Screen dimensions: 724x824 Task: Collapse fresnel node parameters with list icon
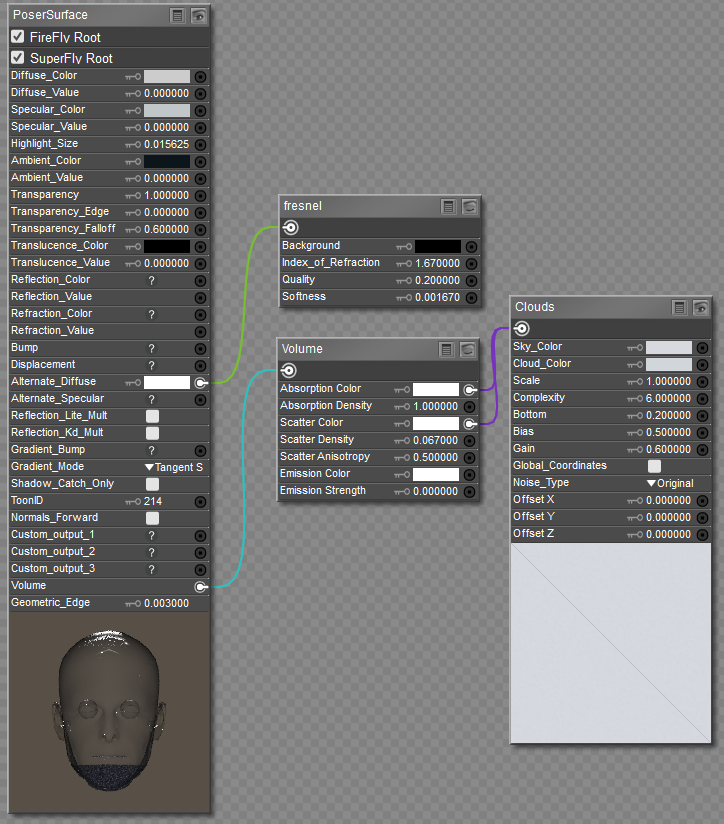(x=449, y=206)
